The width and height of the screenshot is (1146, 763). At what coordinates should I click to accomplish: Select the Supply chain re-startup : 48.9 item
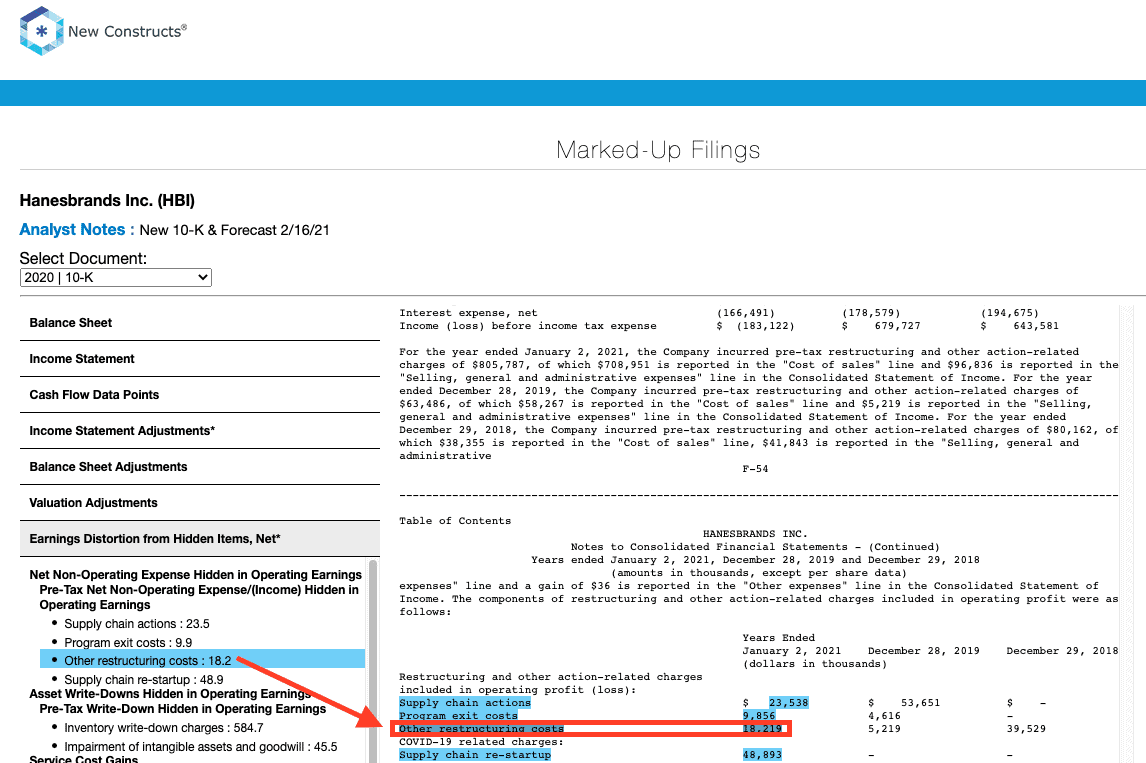click(x=144, y=680)
